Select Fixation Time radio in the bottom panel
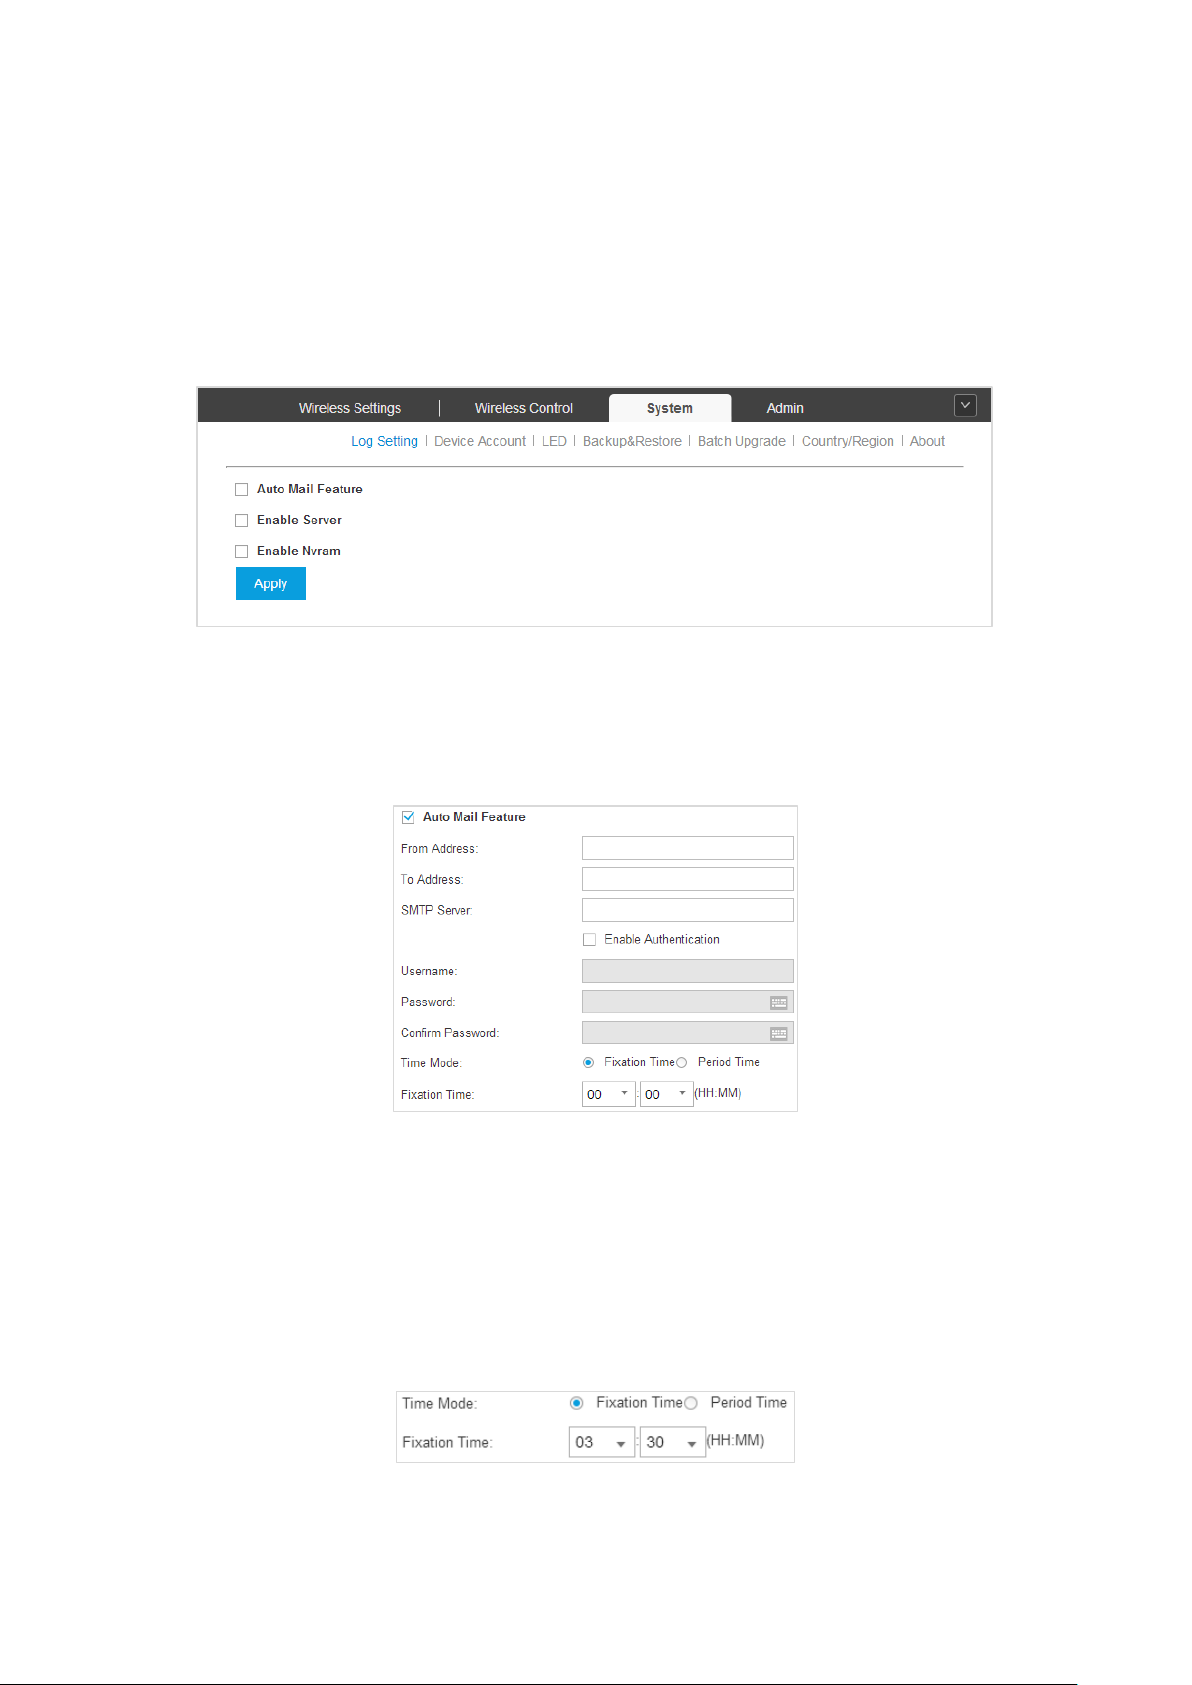 pos(576,1403)
